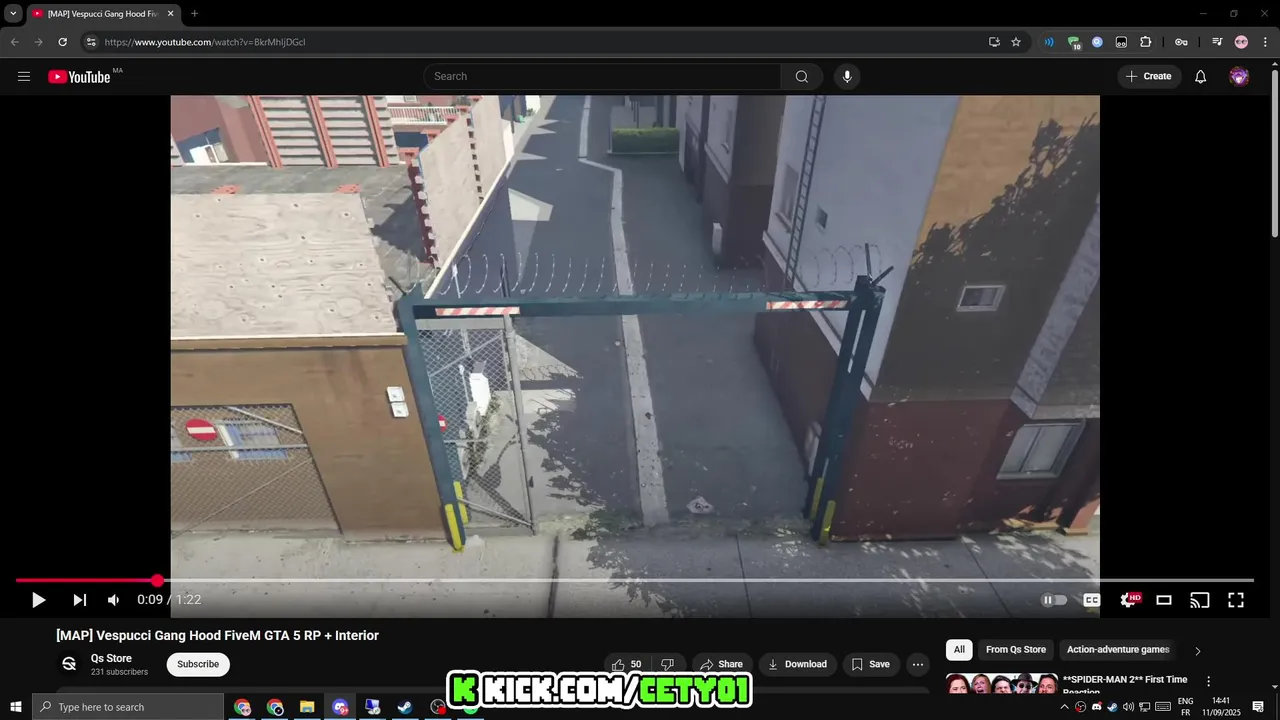The height and width of the screenshot is (720, 1280).
Task: Save the video to a playlist
Action: (x=871, y=664)
